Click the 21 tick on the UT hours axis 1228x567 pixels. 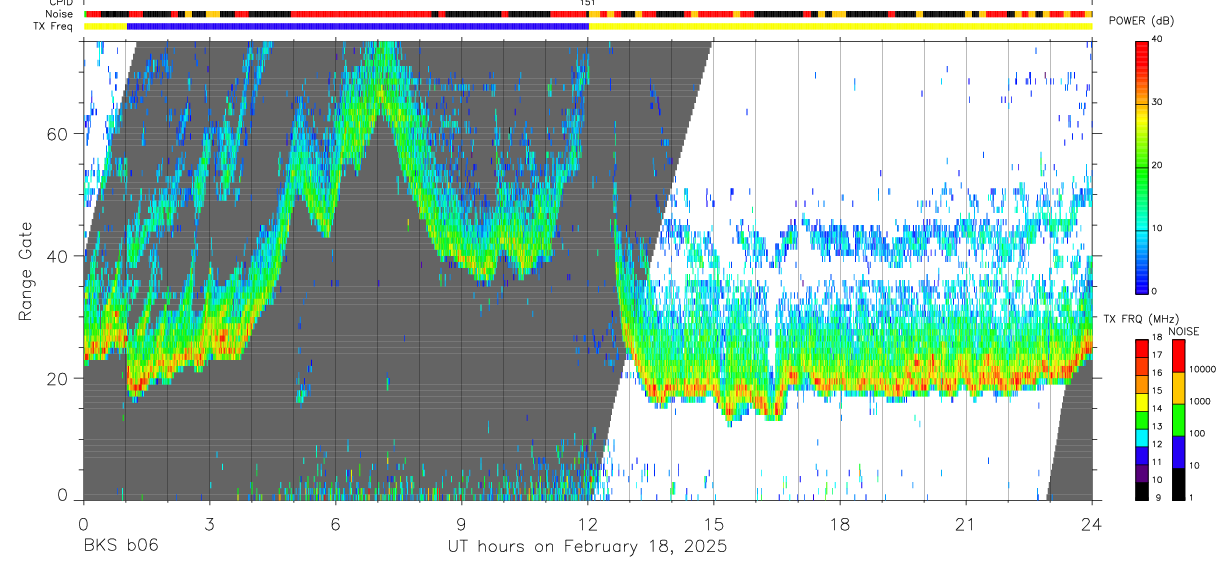point(966,523)
